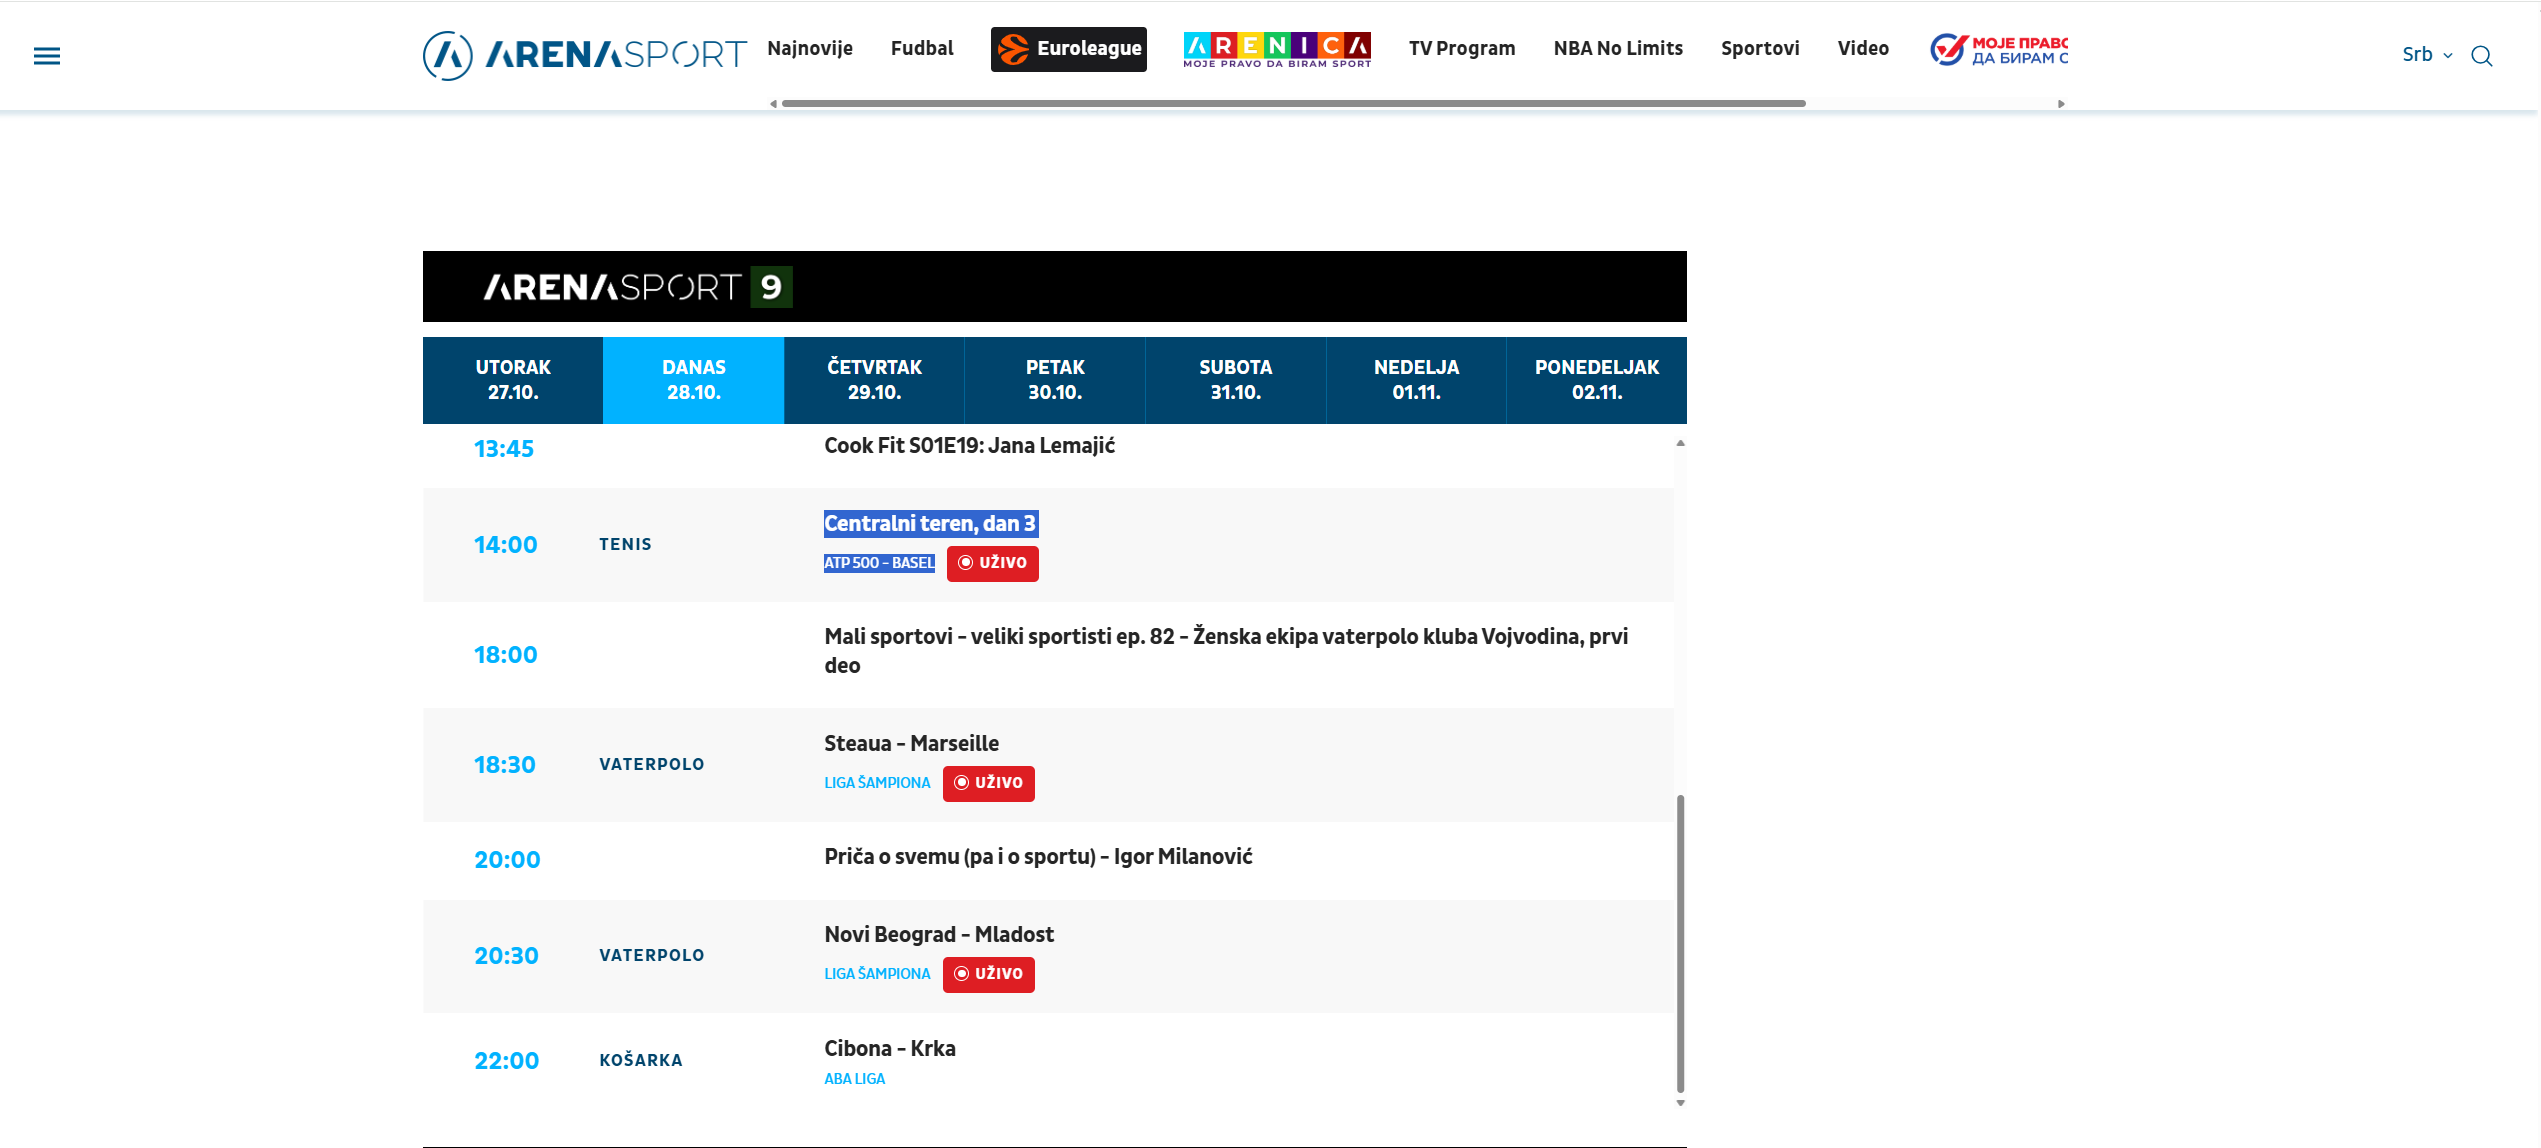Open the NBA No Limits menu item
The width and height of the screenshot is (2541, 1148).
[x=1618, y=49]
